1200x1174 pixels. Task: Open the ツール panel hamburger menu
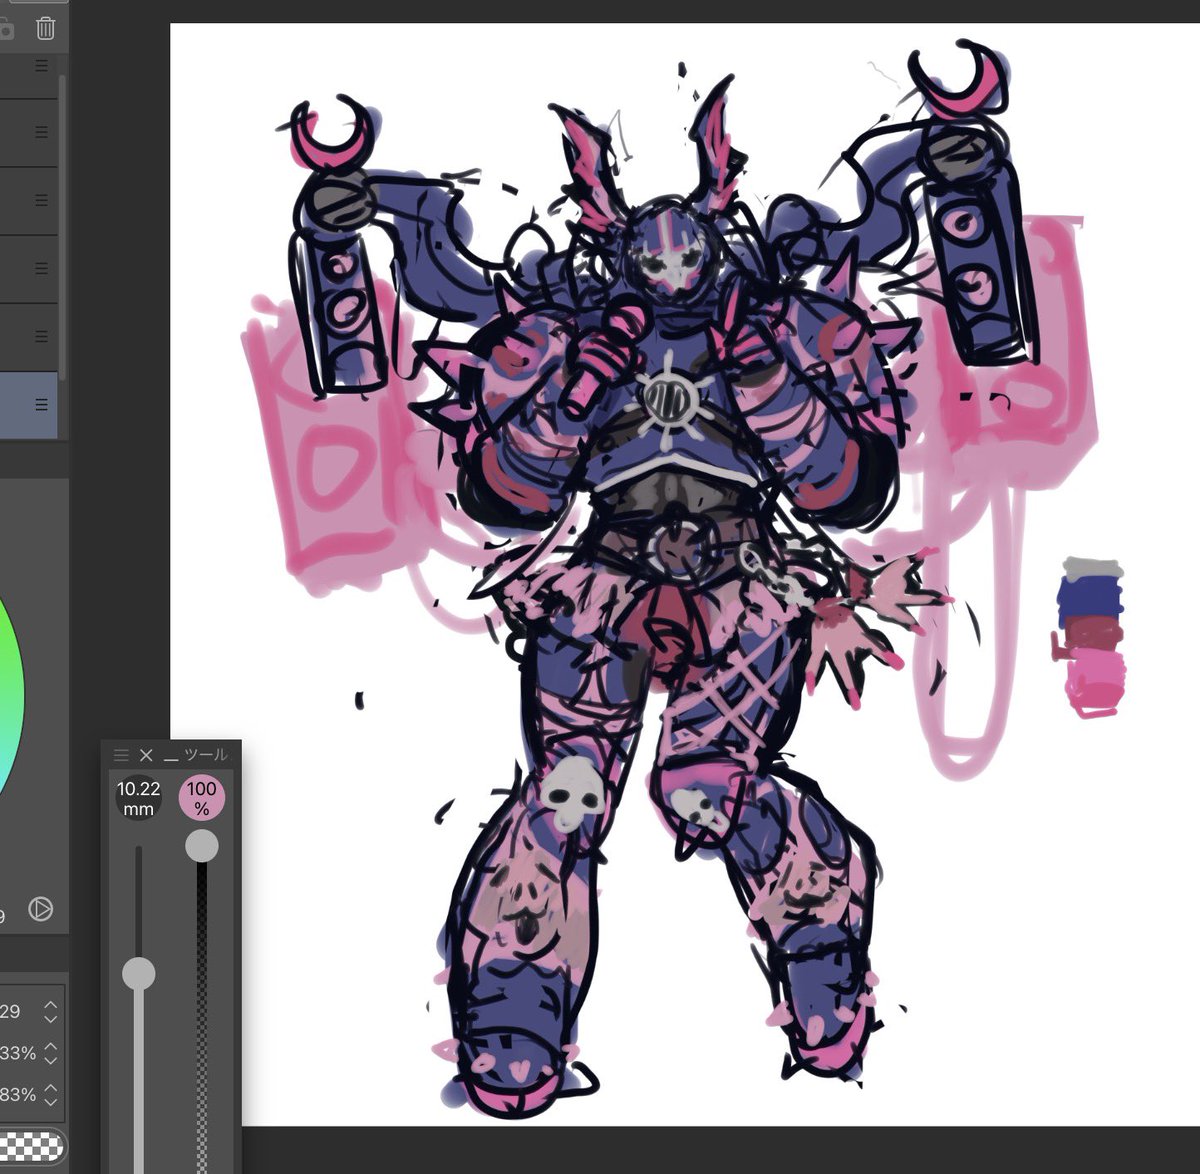[x=121, y=755]
